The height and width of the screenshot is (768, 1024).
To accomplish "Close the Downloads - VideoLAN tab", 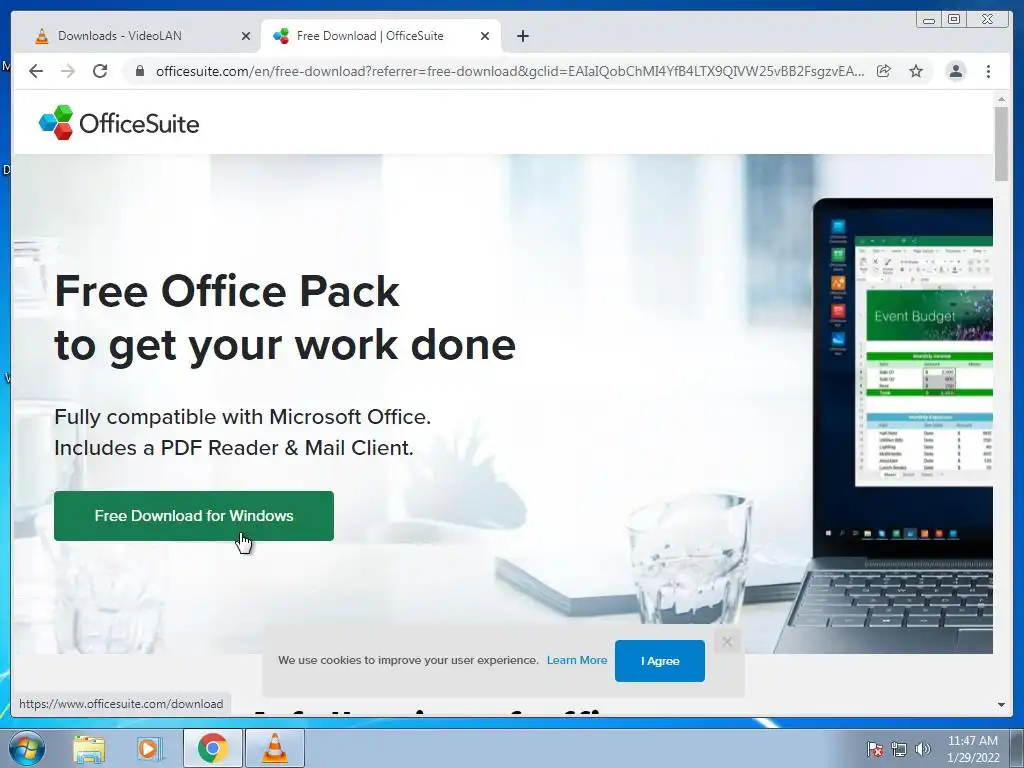I will point(246,36).
